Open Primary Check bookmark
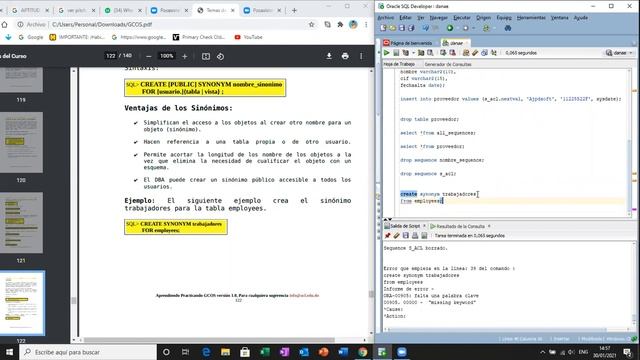The height and width of the screenshot is (360, 640). coord(199,37)
